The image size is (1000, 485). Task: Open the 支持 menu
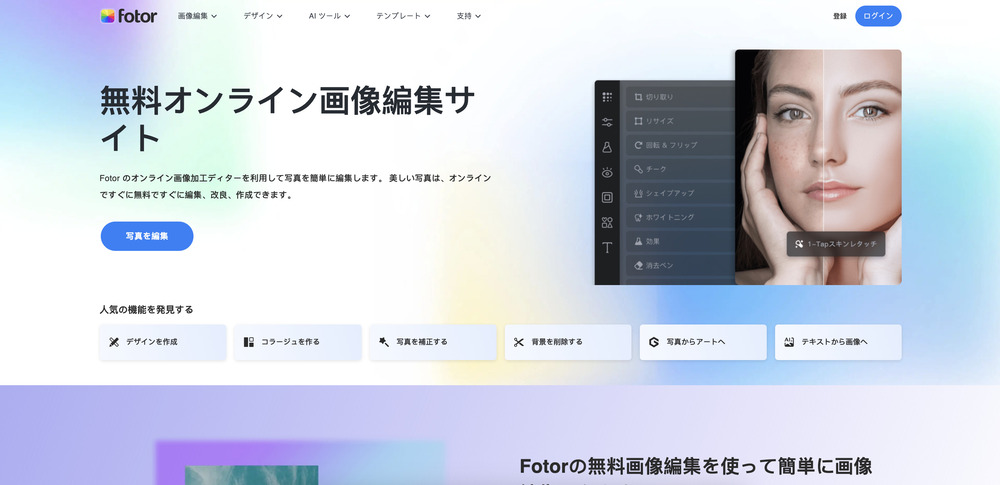click(469, 16)
